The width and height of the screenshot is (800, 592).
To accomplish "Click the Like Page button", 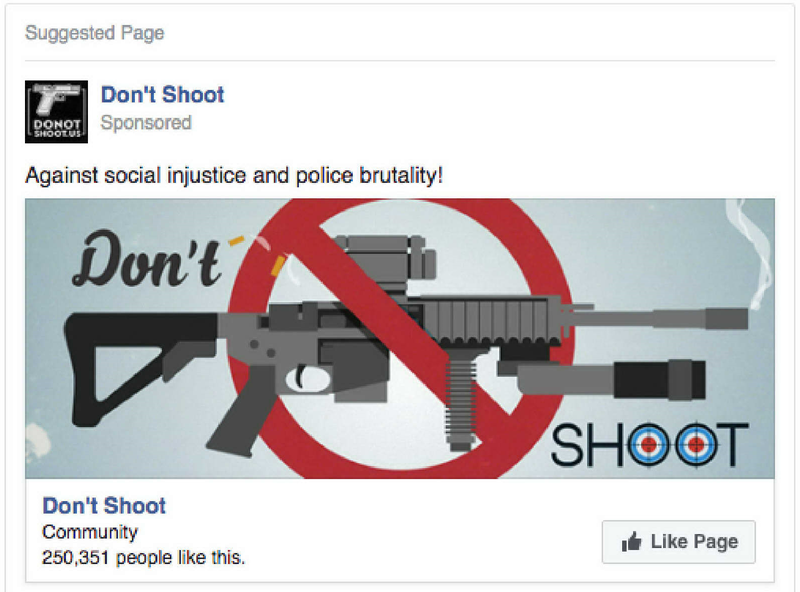I will point(679,541).
